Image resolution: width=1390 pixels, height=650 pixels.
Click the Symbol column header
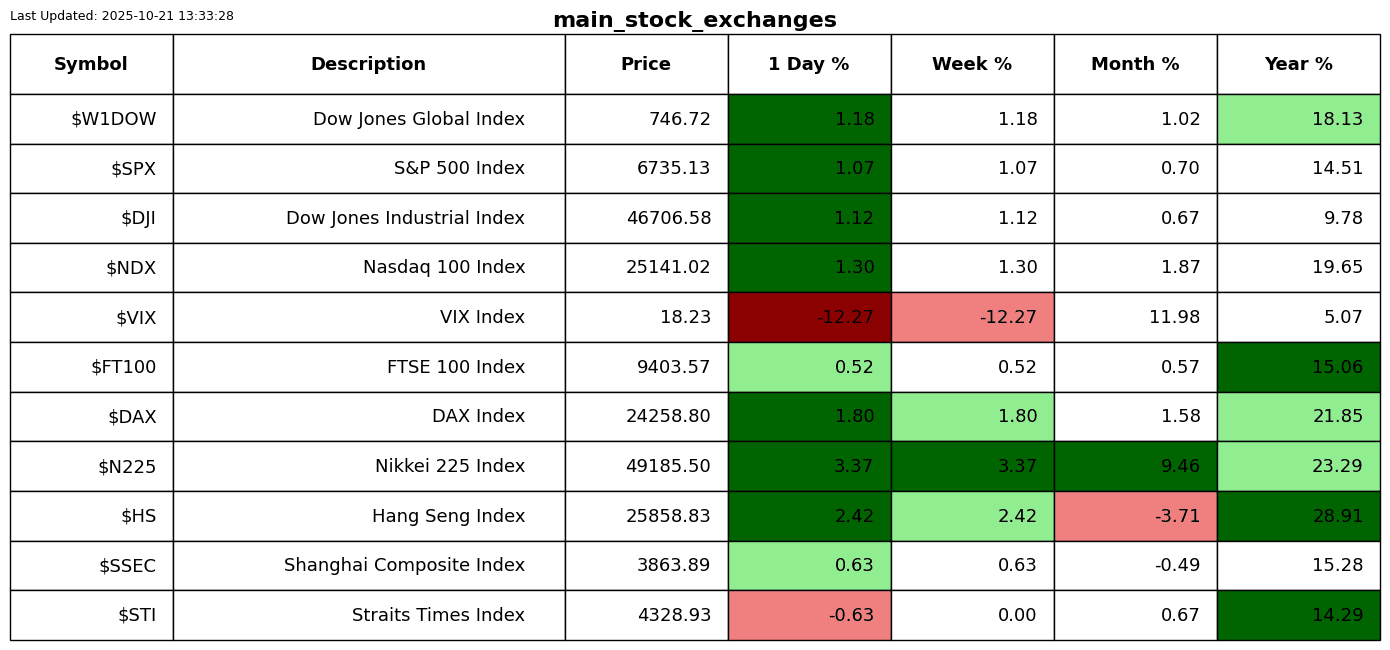pos(91,64)
